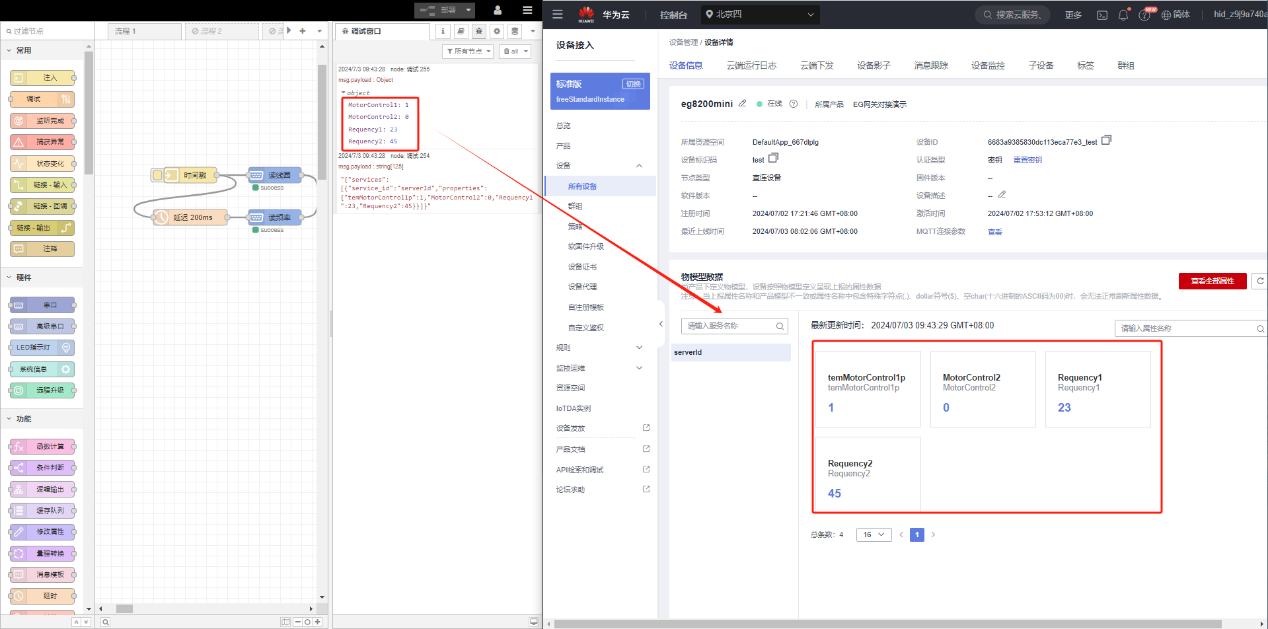Copy the device ID with copy icon
This screenshot has height=629, width=1268.
[x=1106, y=141]
